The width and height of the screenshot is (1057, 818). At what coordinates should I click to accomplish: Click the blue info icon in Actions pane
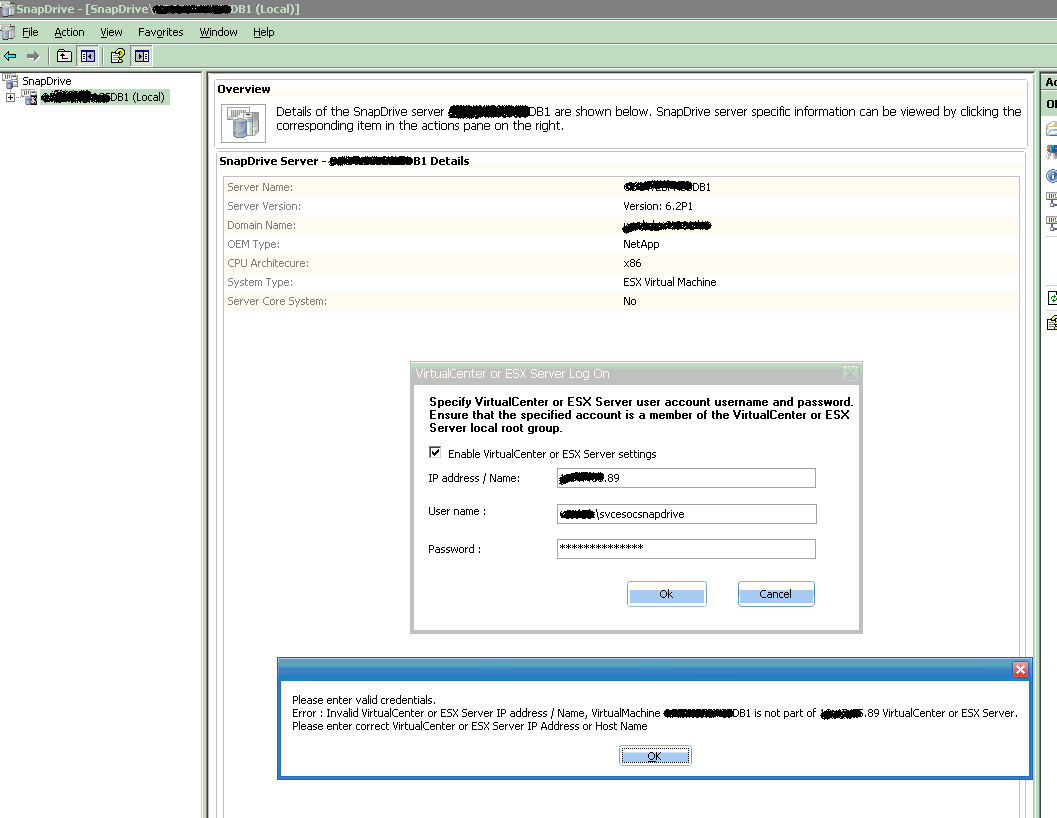[x=1051, y=176]
